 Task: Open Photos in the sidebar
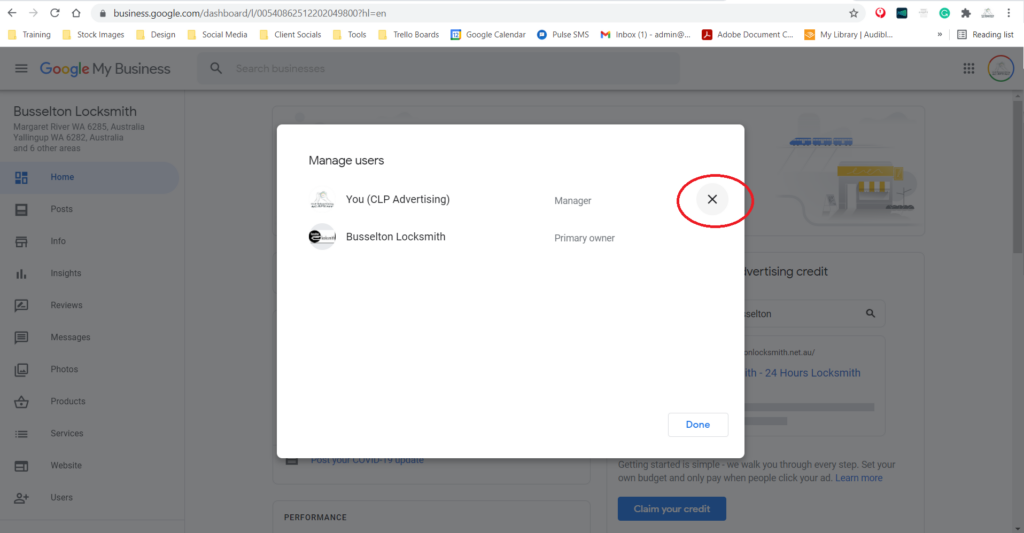89,369
